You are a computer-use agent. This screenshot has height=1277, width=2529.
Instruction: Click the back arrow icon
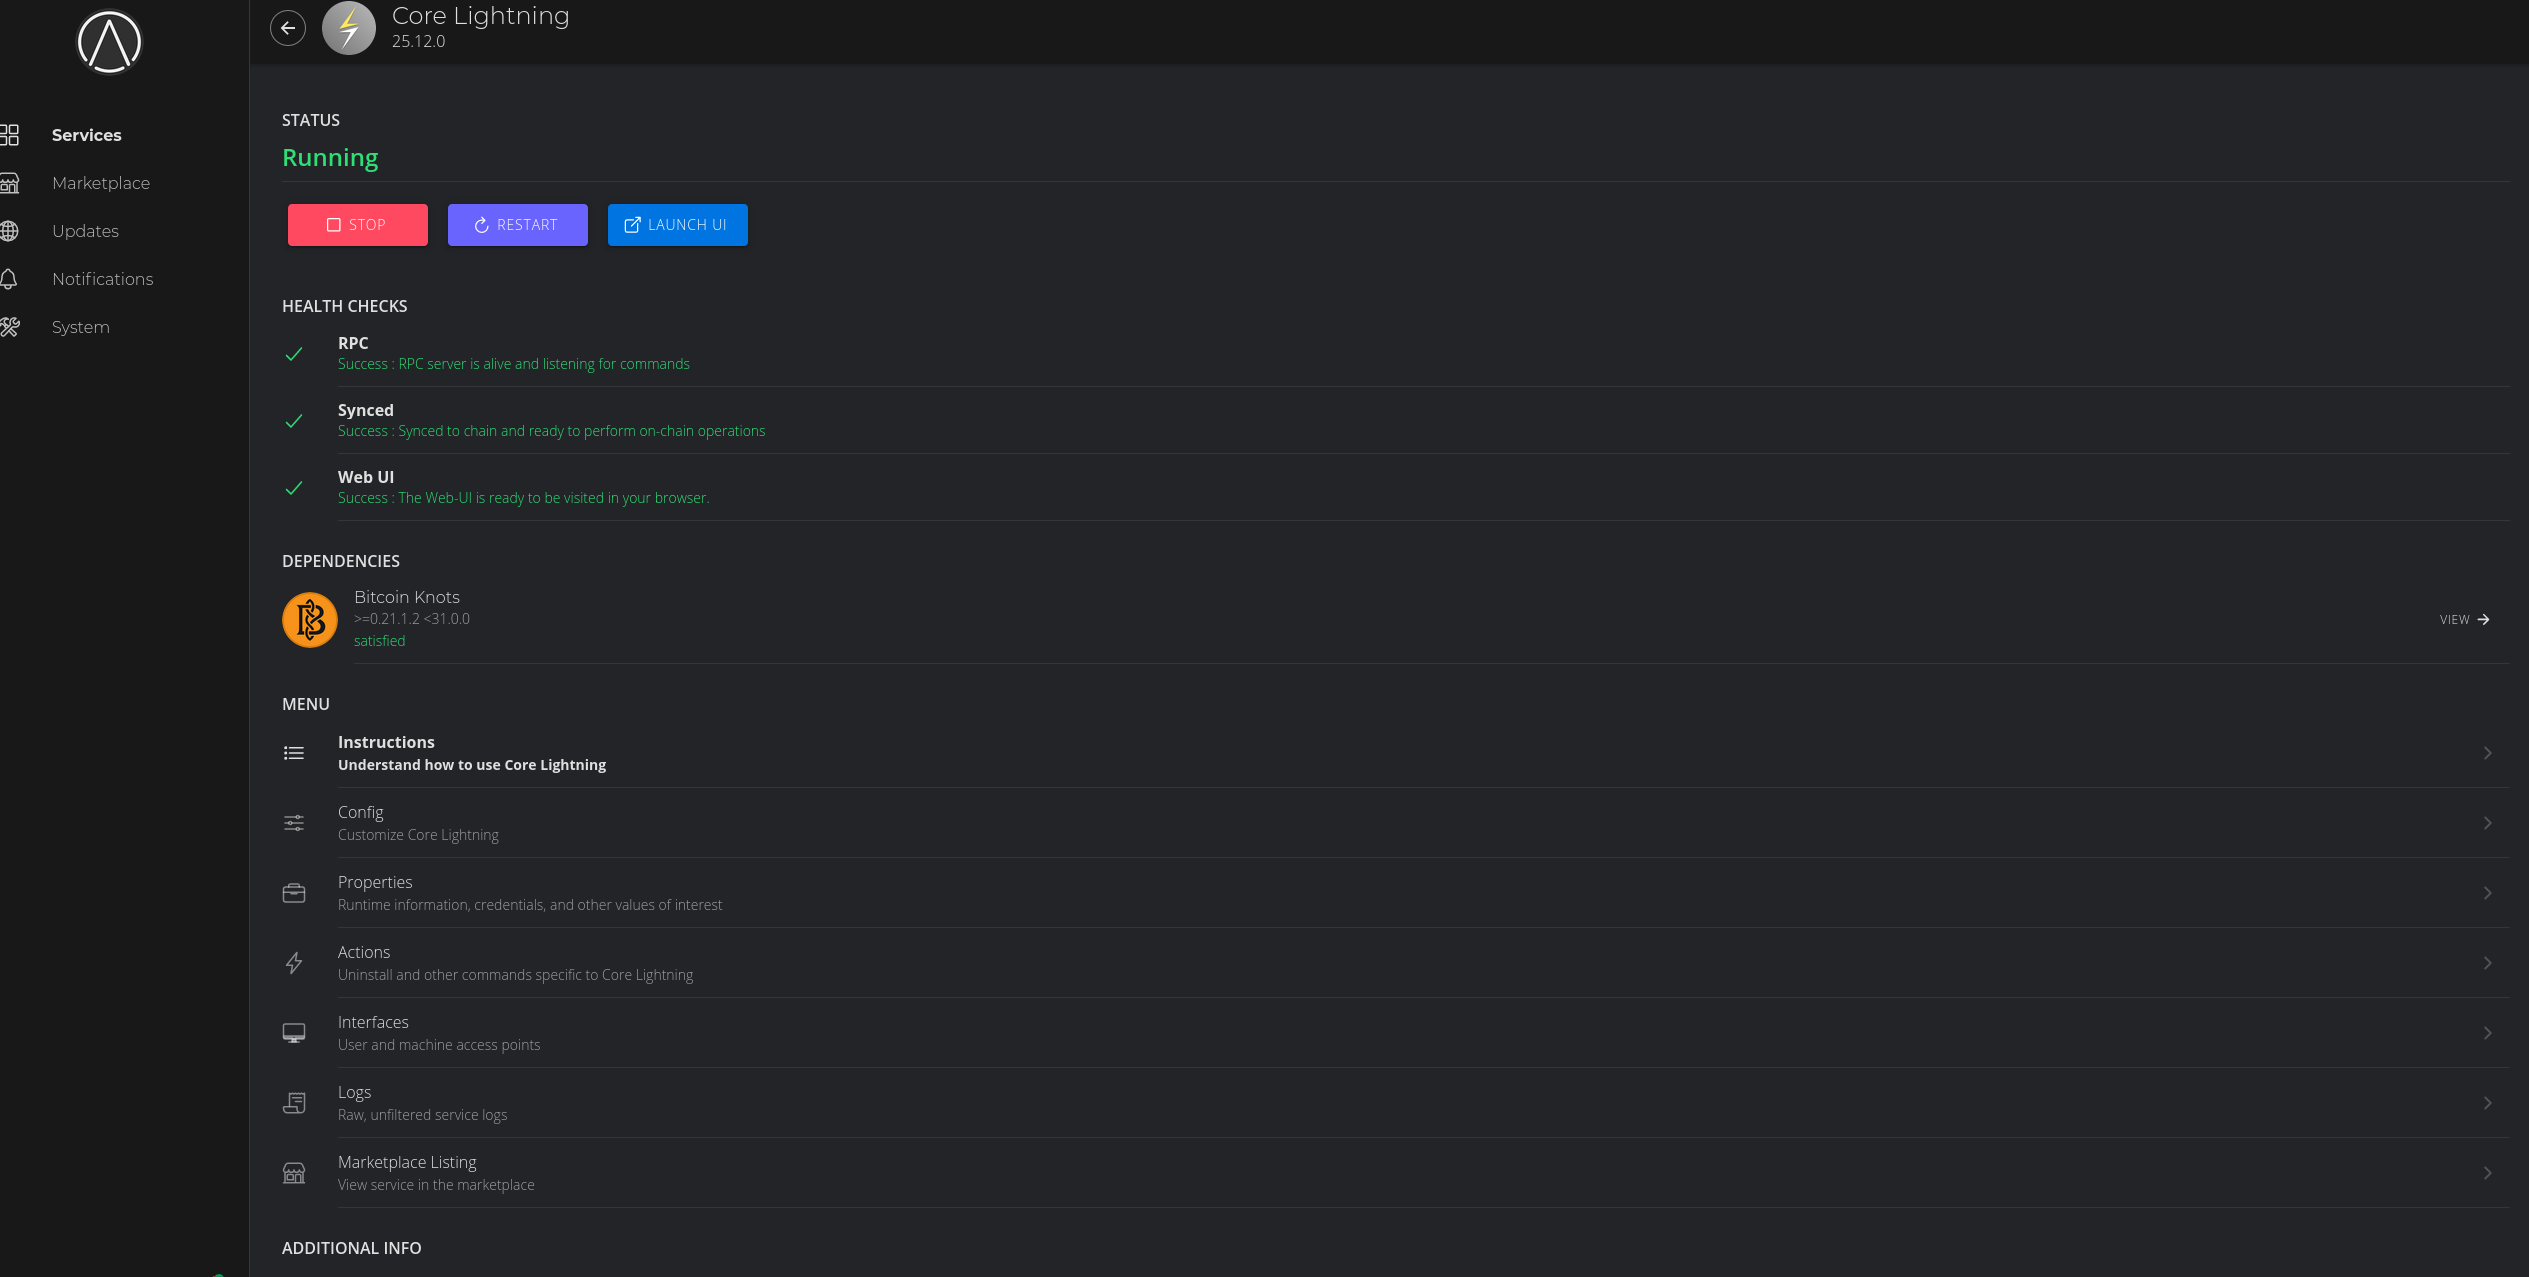tap(288, 28)
